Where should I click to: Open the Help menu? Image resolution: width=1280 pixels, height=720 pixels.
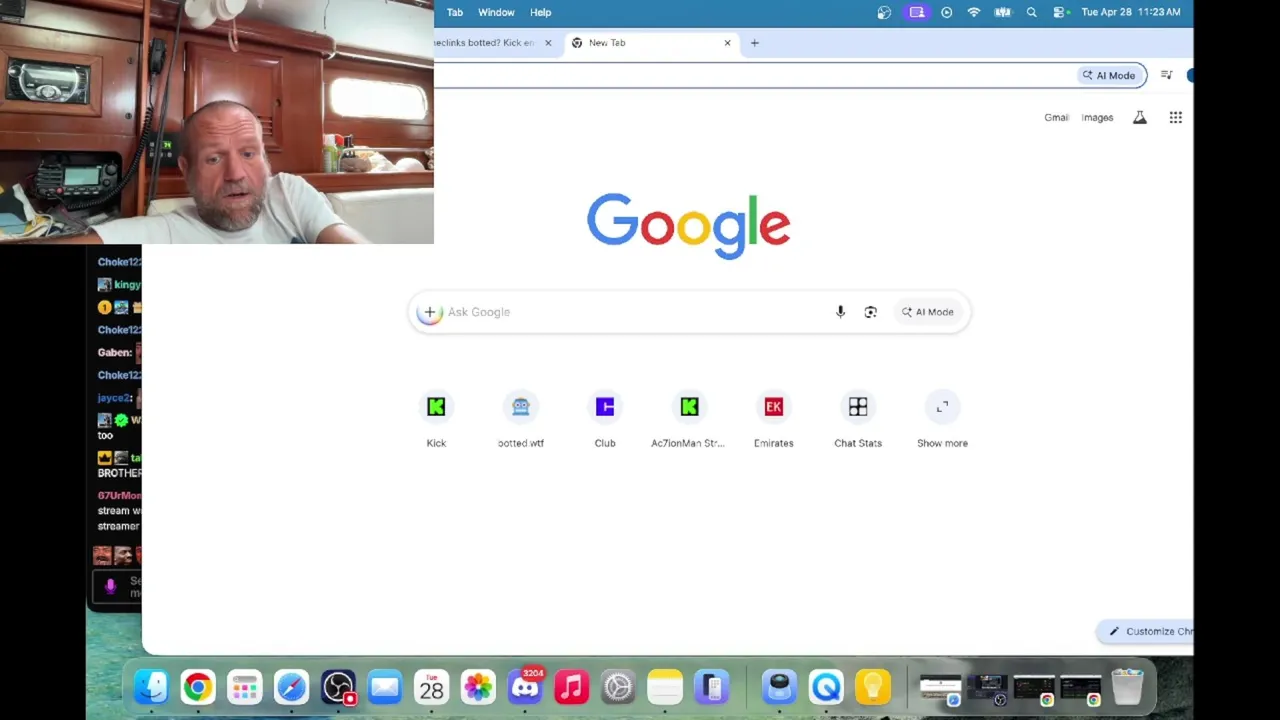click(x=540, y=12)
